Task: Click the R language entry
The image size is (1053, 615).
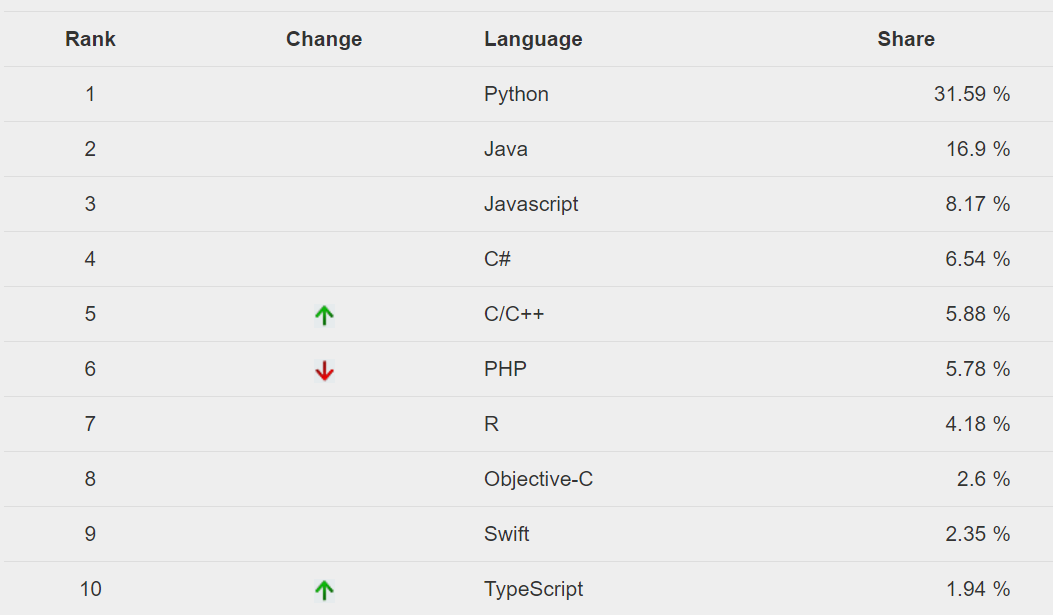Action: point(492,424)
